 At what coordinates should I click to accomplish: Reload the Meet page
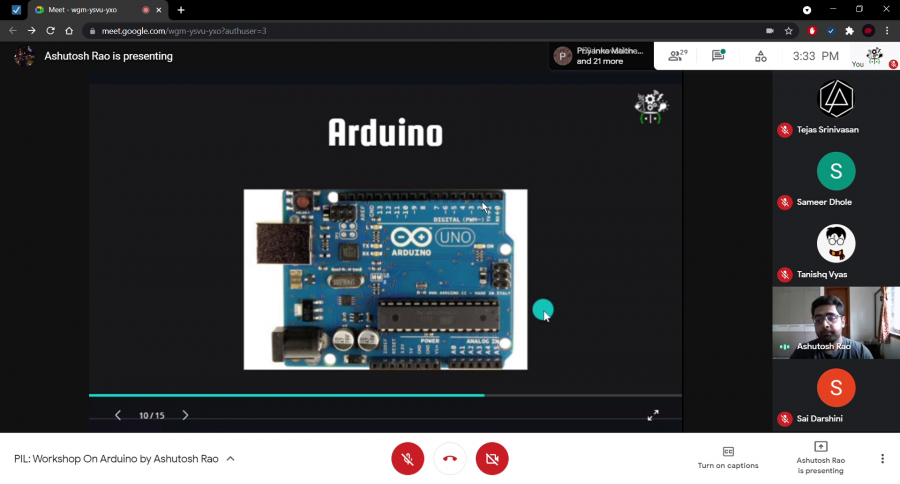pyautogui.click(x=50, y=31)
